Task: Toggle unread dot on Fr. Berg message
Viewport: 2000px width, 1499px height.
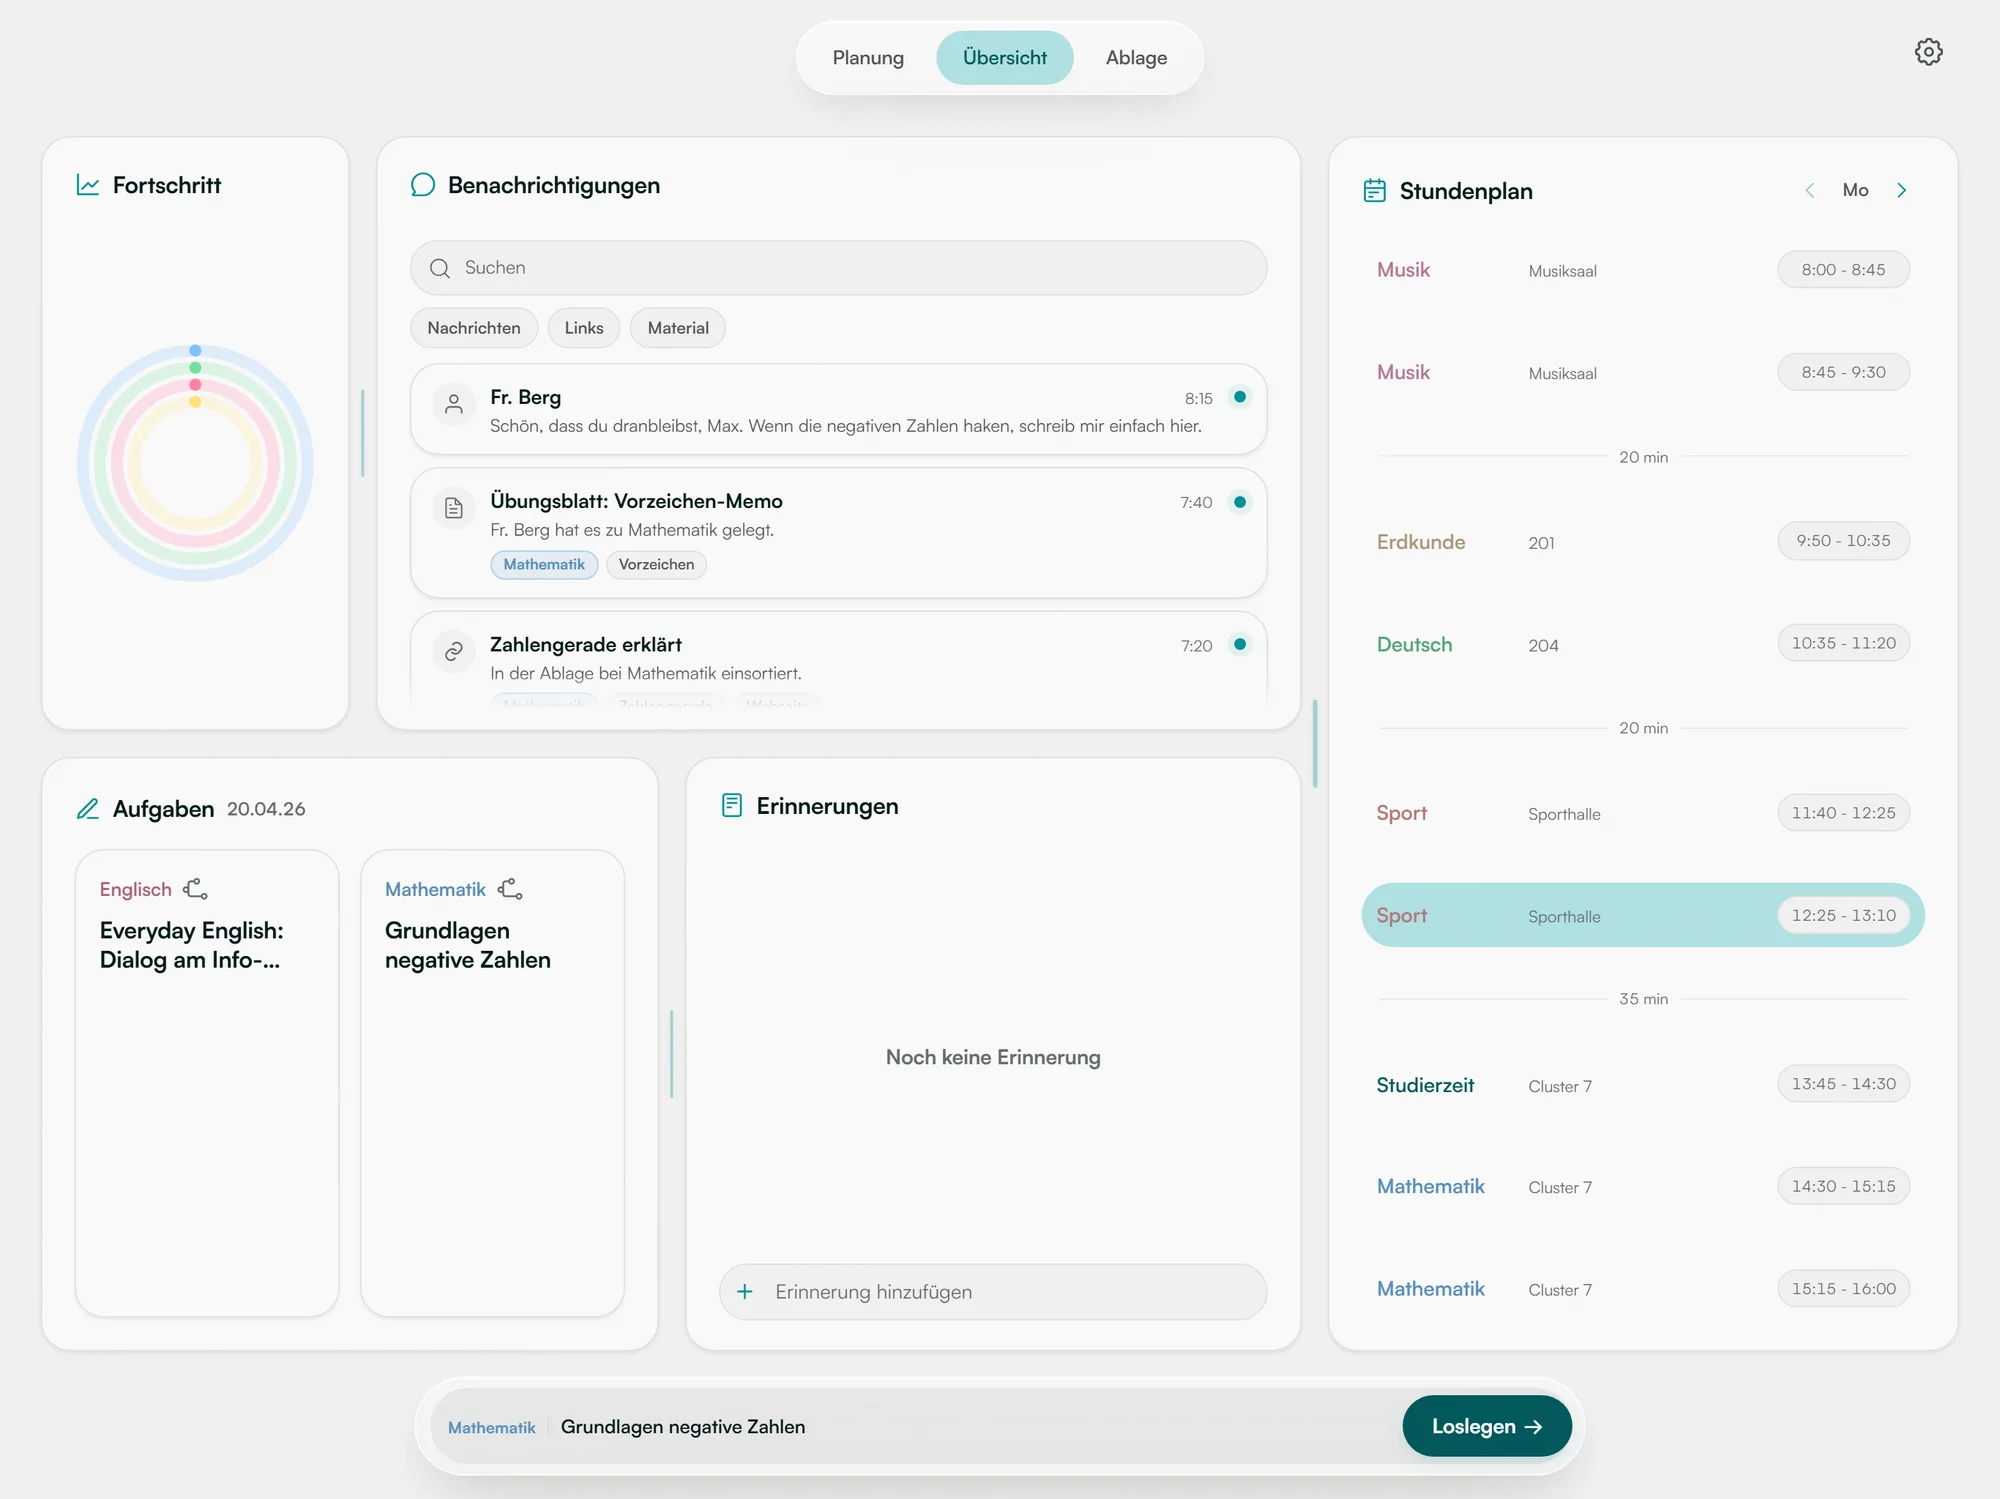Action: point(1240,397)
